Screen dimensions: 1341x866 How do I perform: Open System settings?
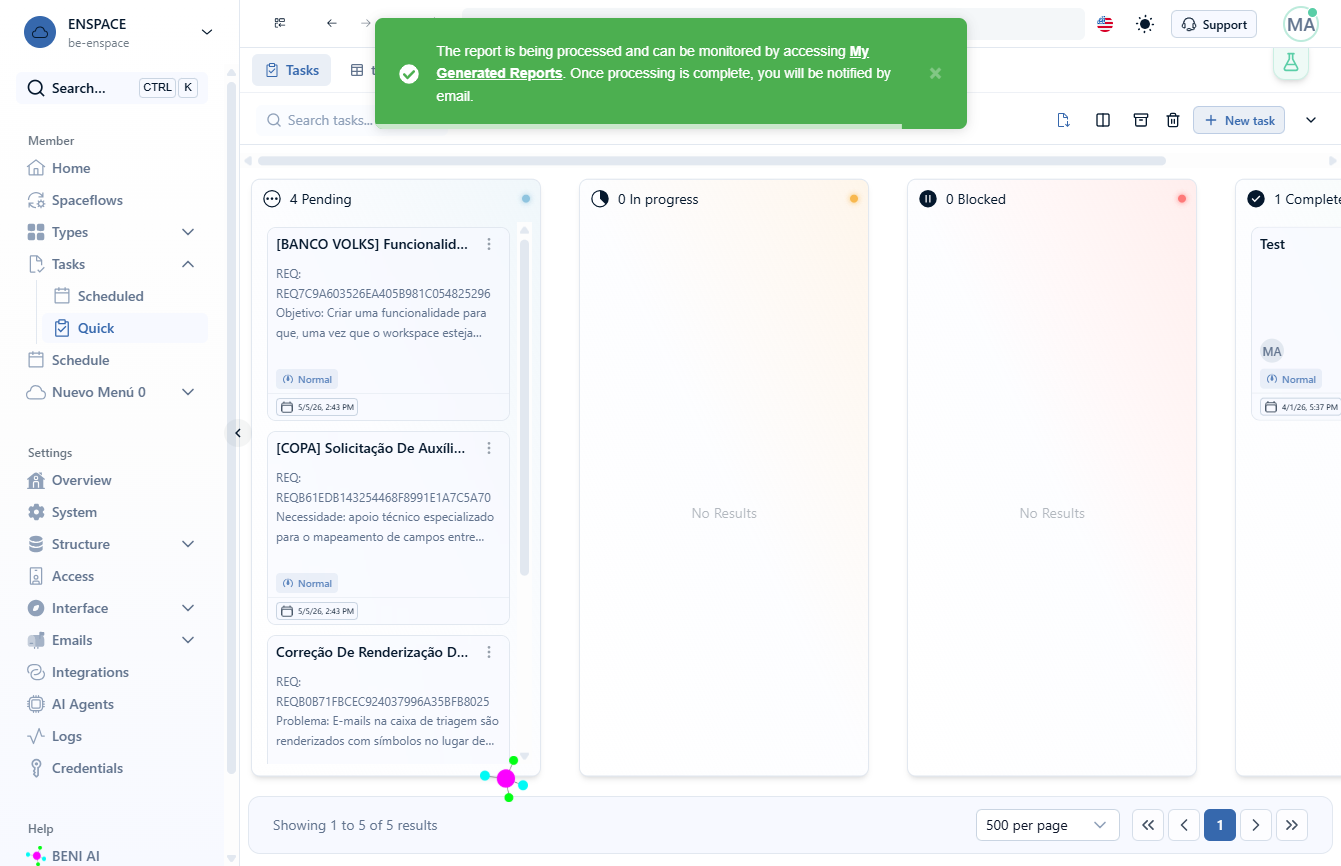click(x=74, y=512)
